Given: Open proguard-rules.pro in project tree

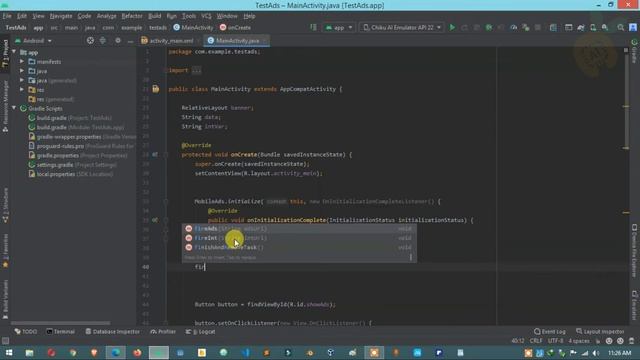Looking at the screenshot, I should (81, 146).
